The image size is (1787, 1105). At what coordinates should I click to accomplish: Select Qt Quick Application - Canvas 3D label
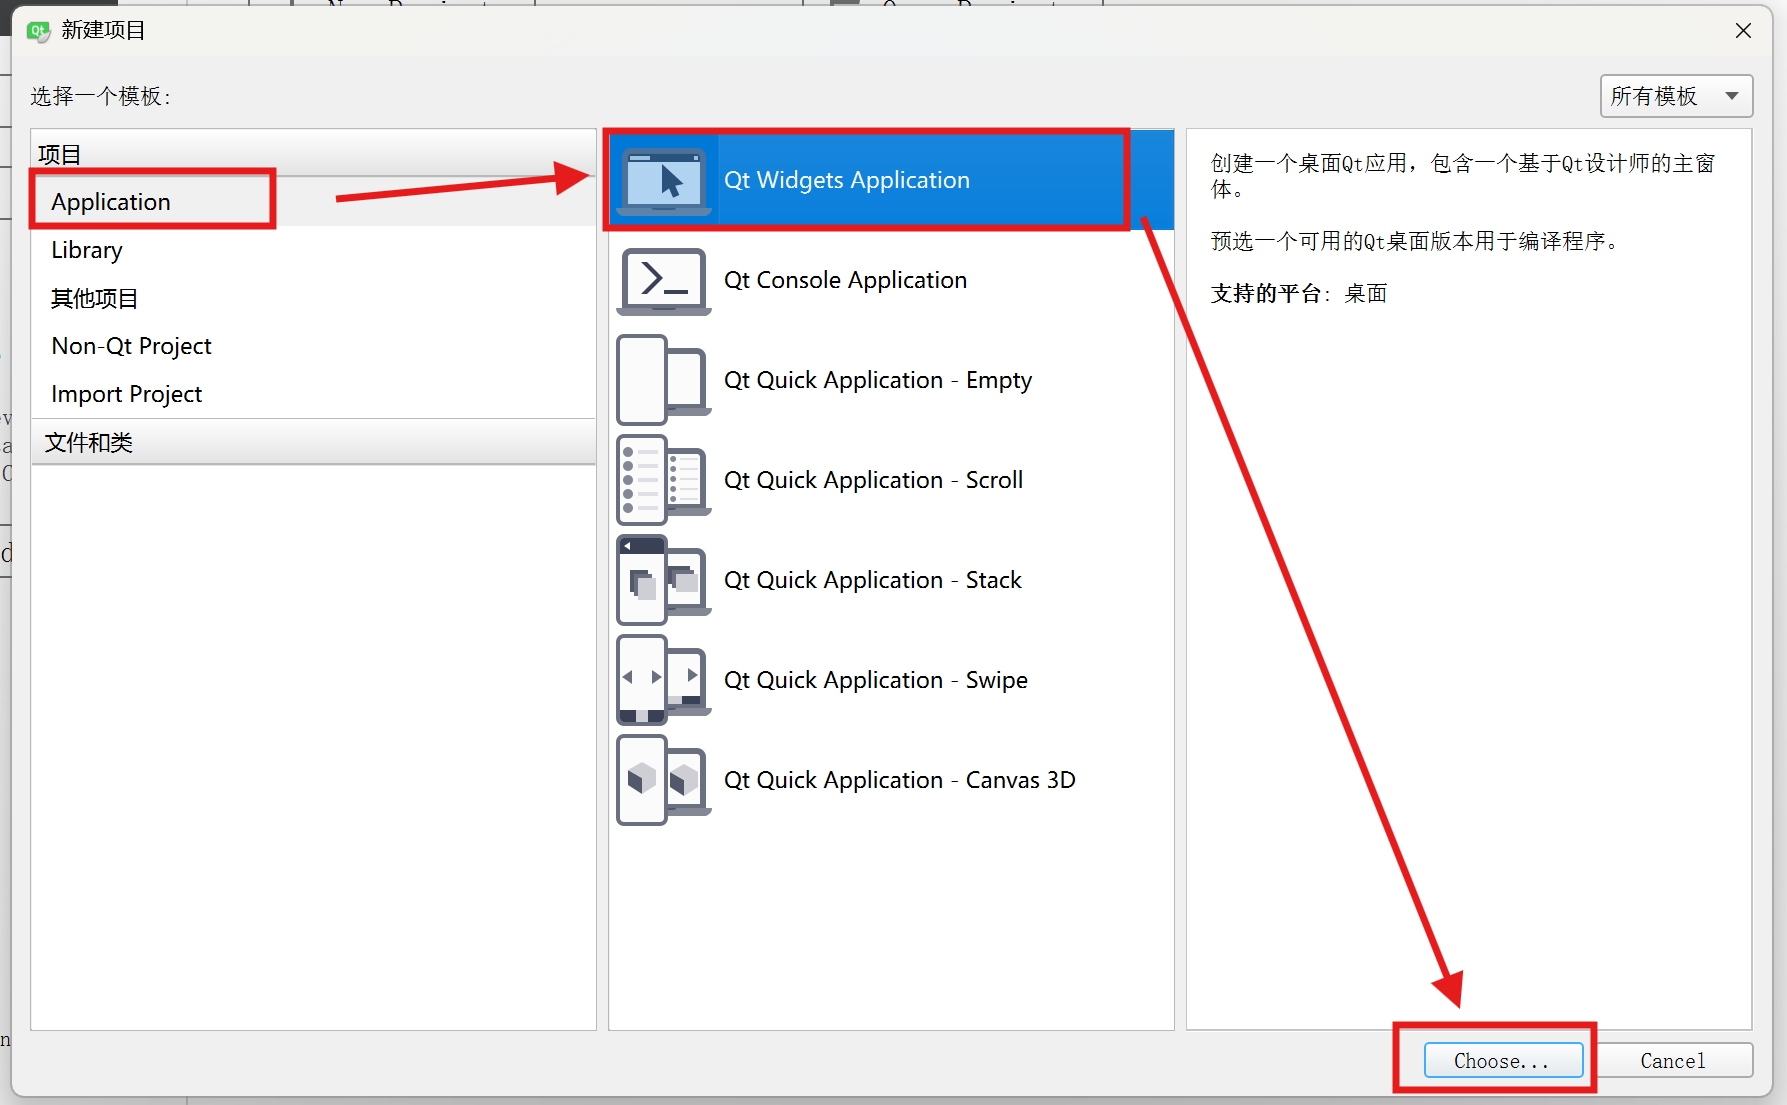point(900,780)
